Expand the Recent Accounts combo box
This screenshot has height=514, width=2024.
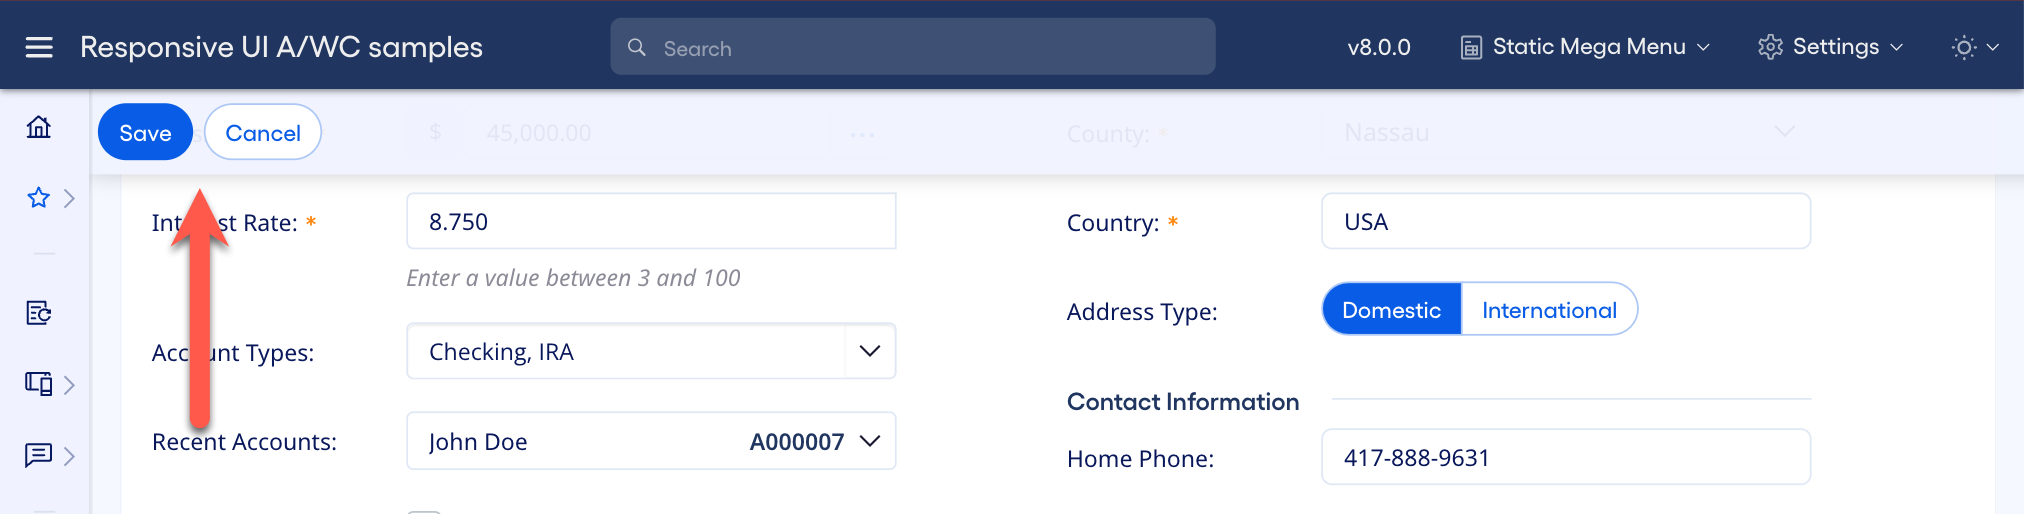(x=869, y=441)
